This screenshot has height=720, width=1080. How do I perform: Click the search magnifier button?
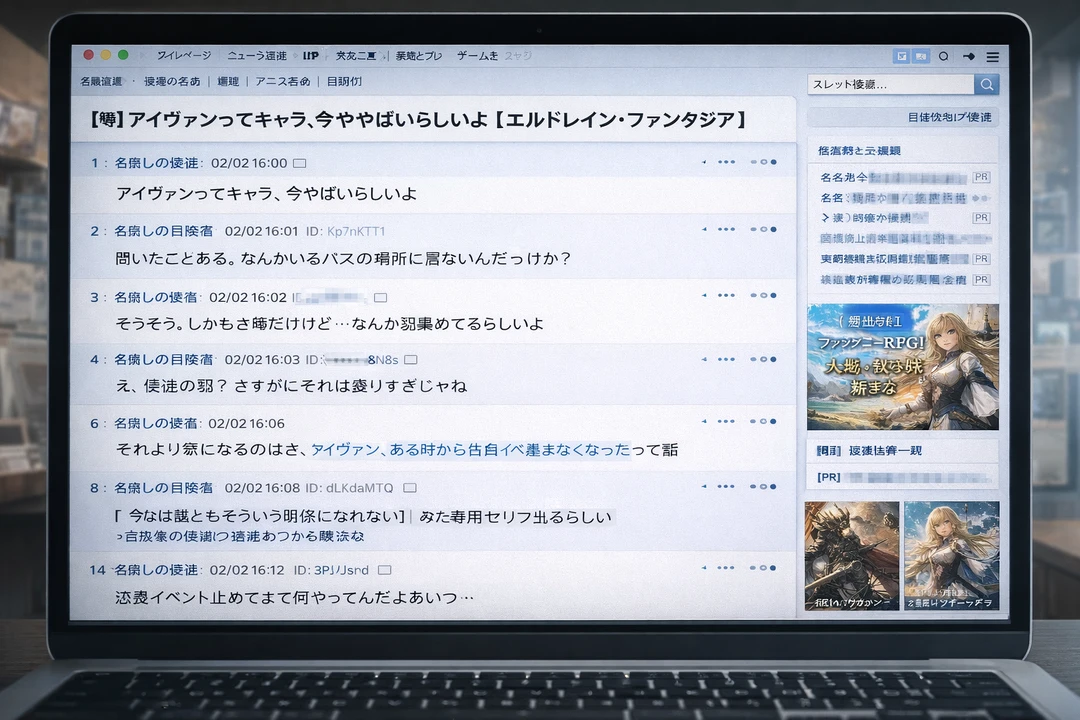986,85
